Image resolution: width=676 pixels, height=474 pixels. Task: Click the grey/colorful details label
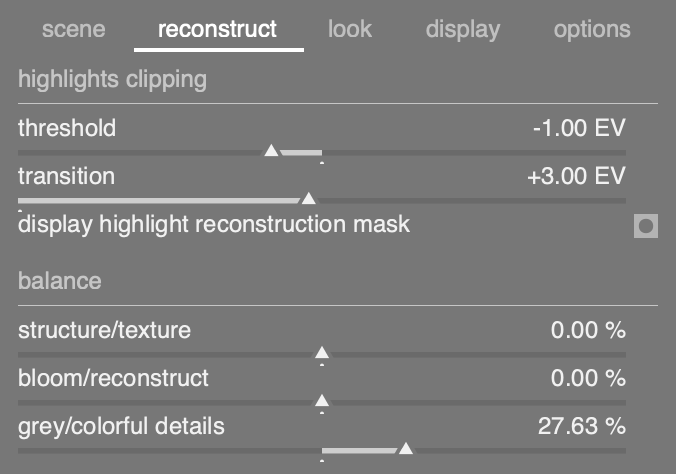(x=121, y=426)
